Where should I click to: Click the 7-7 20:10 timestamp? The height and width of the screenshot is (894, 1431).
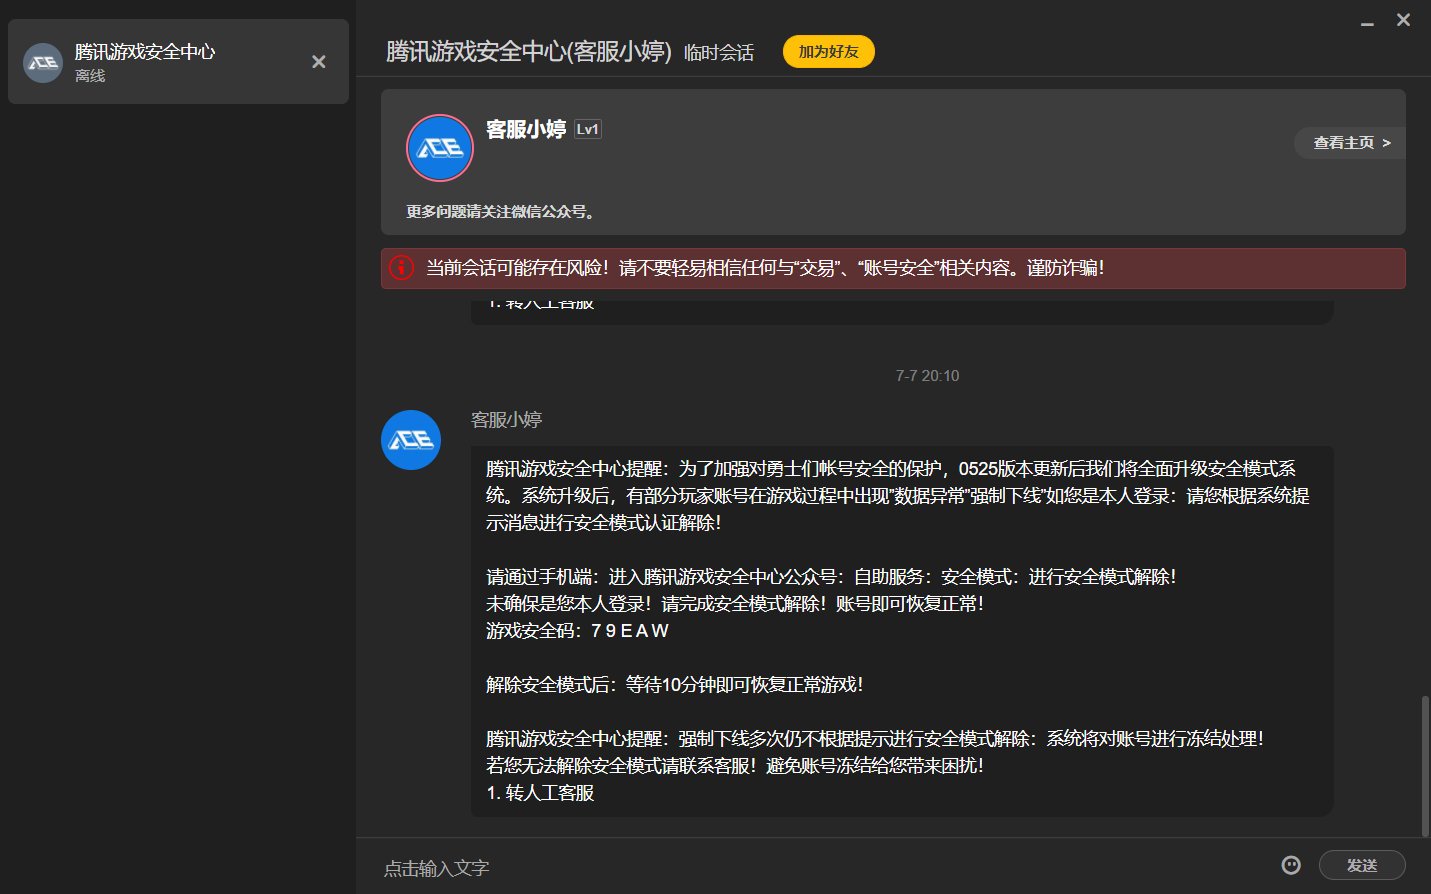pyautogui.click(x=927, y=376)
